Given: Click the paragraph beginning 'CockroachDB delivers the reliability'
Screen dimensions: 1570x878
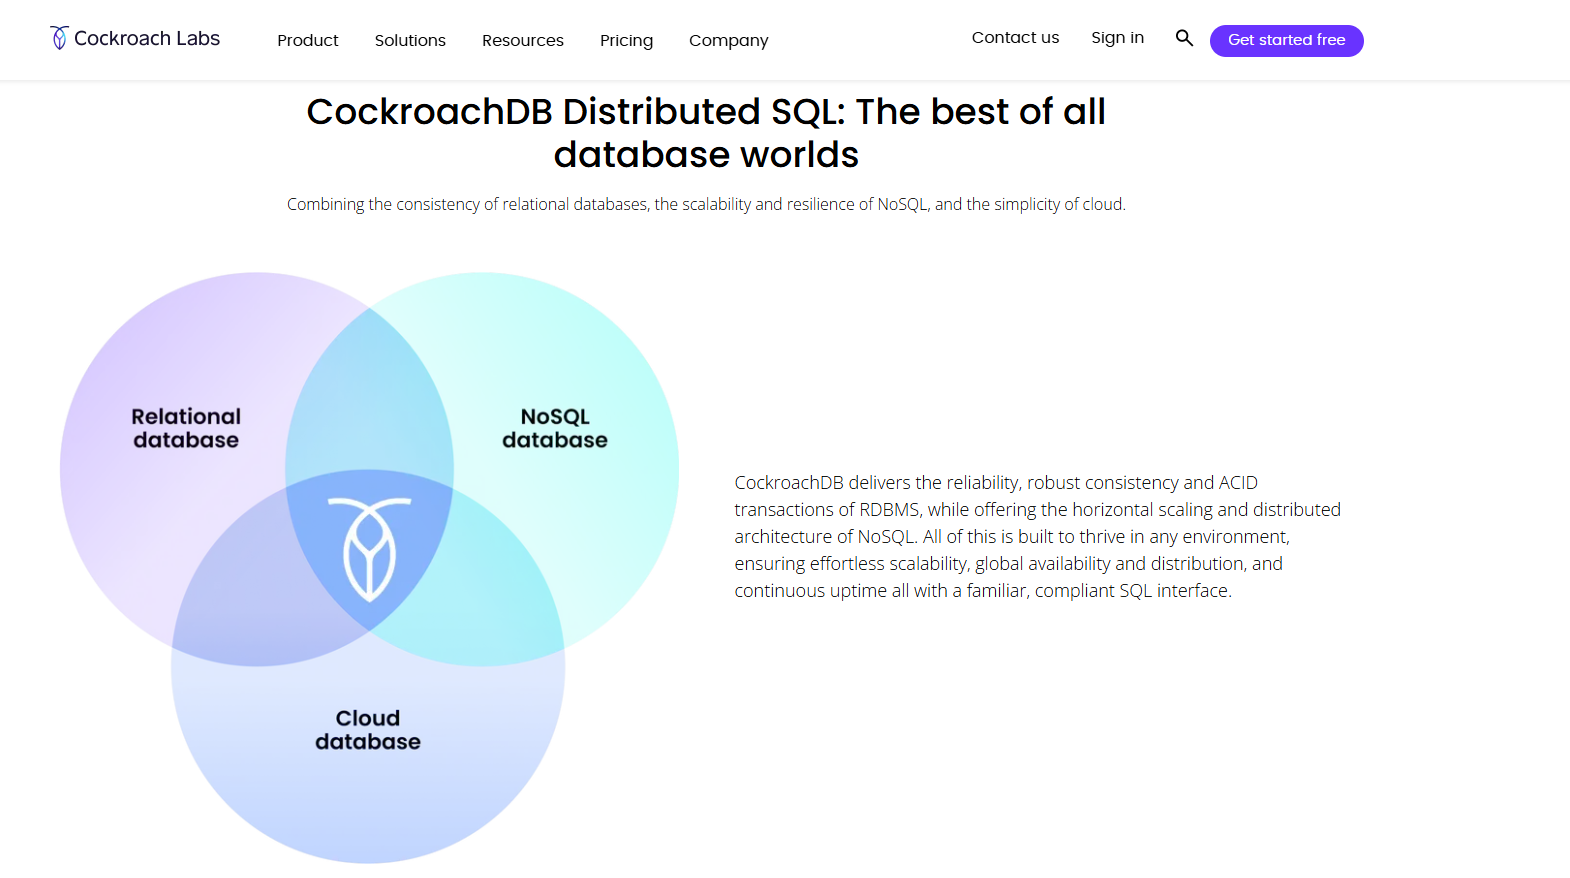Looking at the screenshot, I should (x=1037, y=536).
